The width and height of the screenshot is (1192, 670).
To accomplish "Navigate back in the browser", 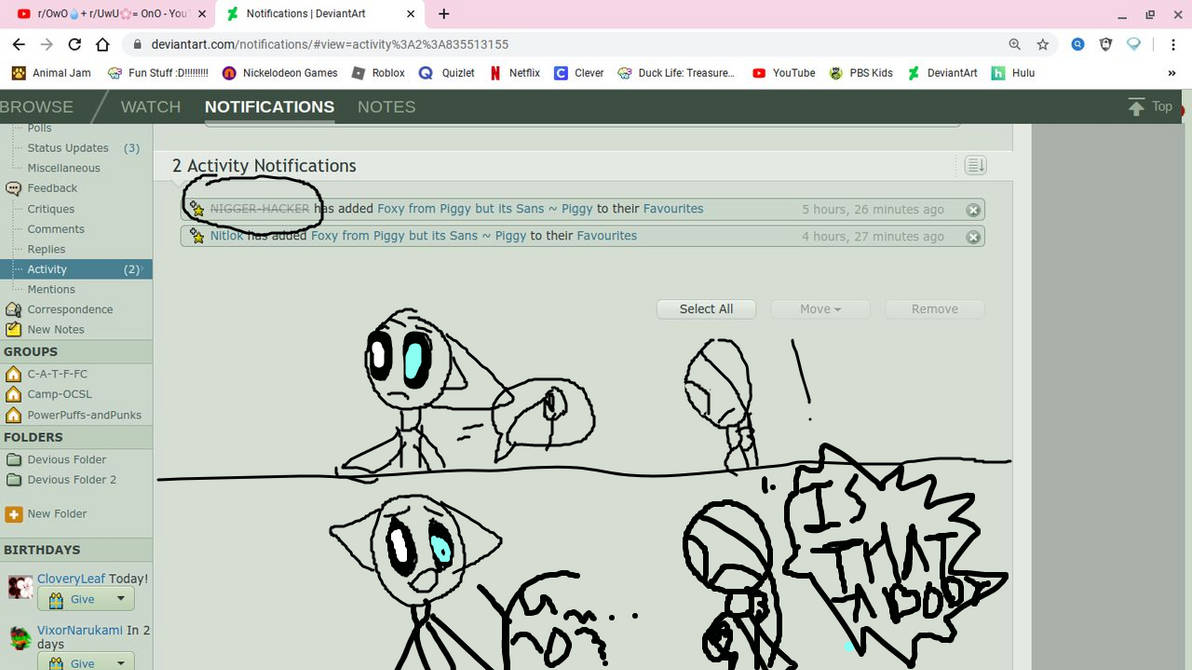I will point(19,44).
